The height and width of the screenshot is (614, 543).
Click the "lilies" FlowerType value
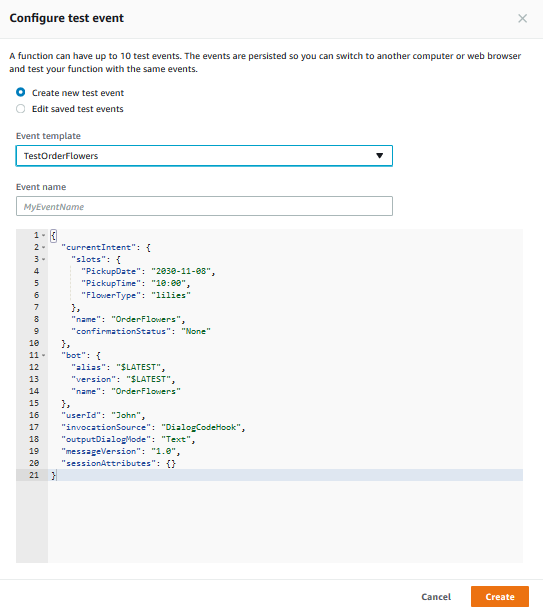171,295
